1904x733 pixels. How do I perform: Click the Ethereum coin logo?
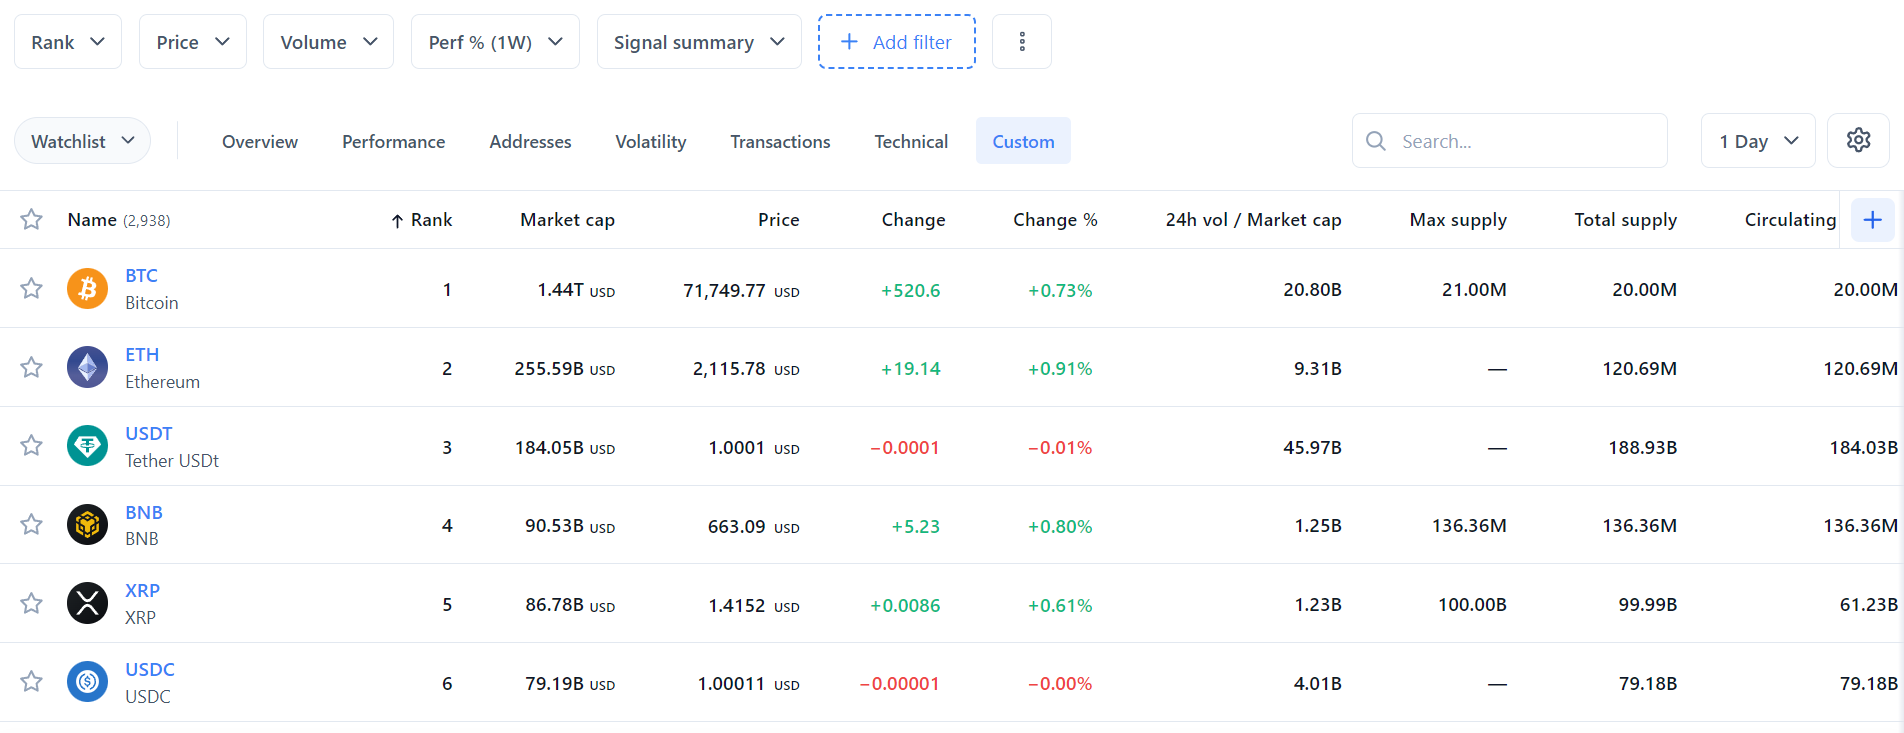pyautogui.click(x=87, y=368)
